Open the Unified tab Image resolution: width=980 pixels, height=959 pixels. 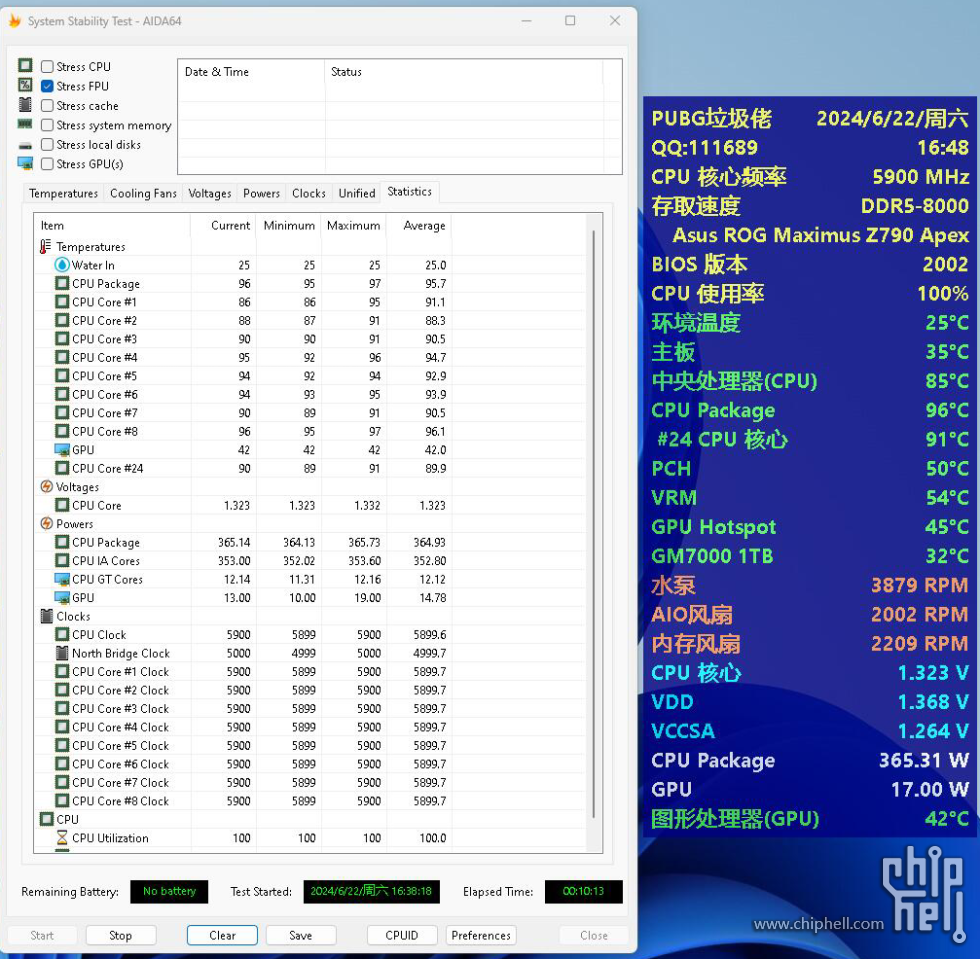point(357,193)
